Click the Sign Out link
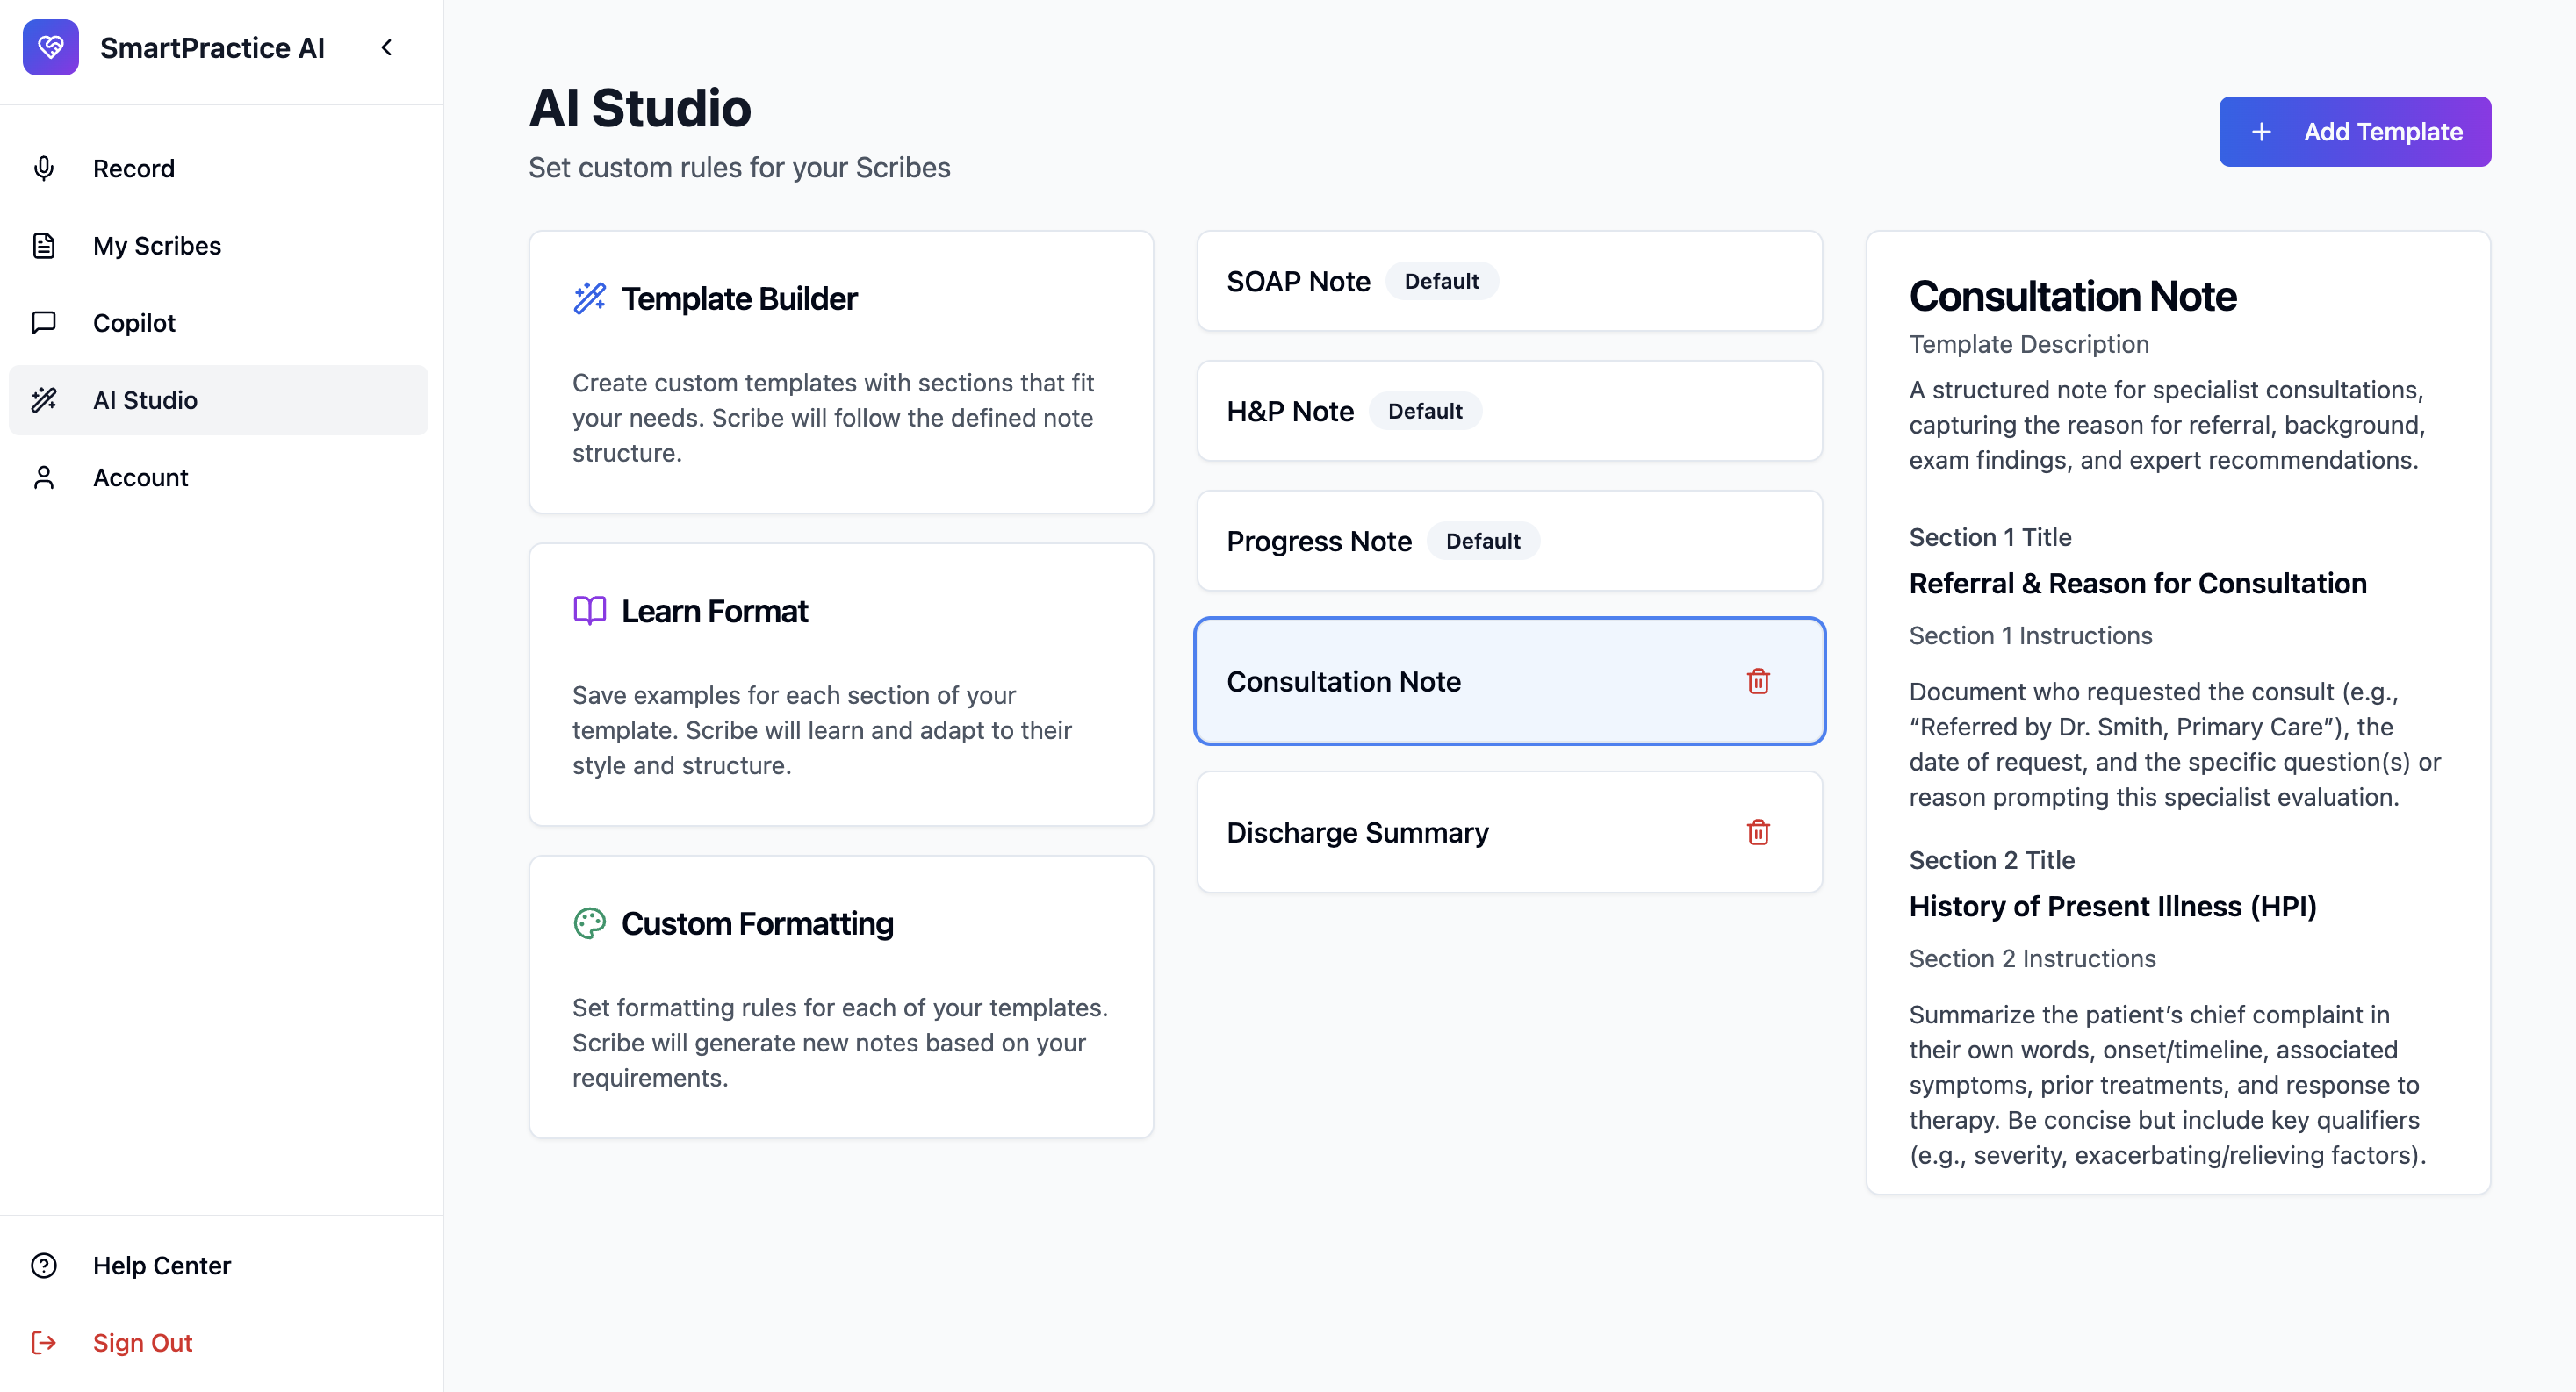 [x=142, y=1342]
